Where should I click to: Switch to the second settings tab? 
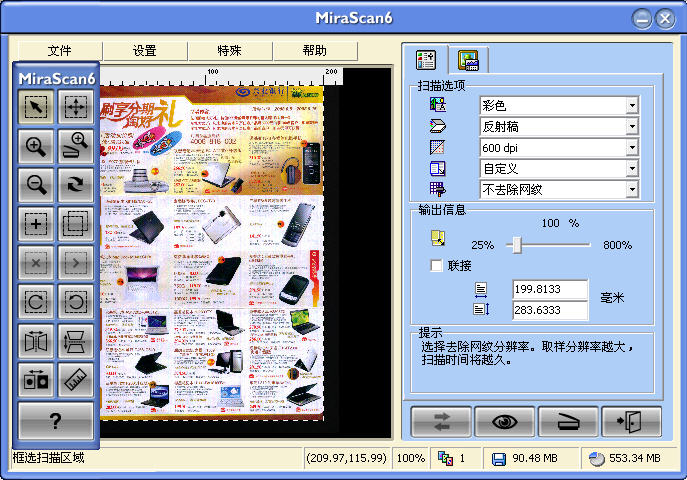[465, 60]
